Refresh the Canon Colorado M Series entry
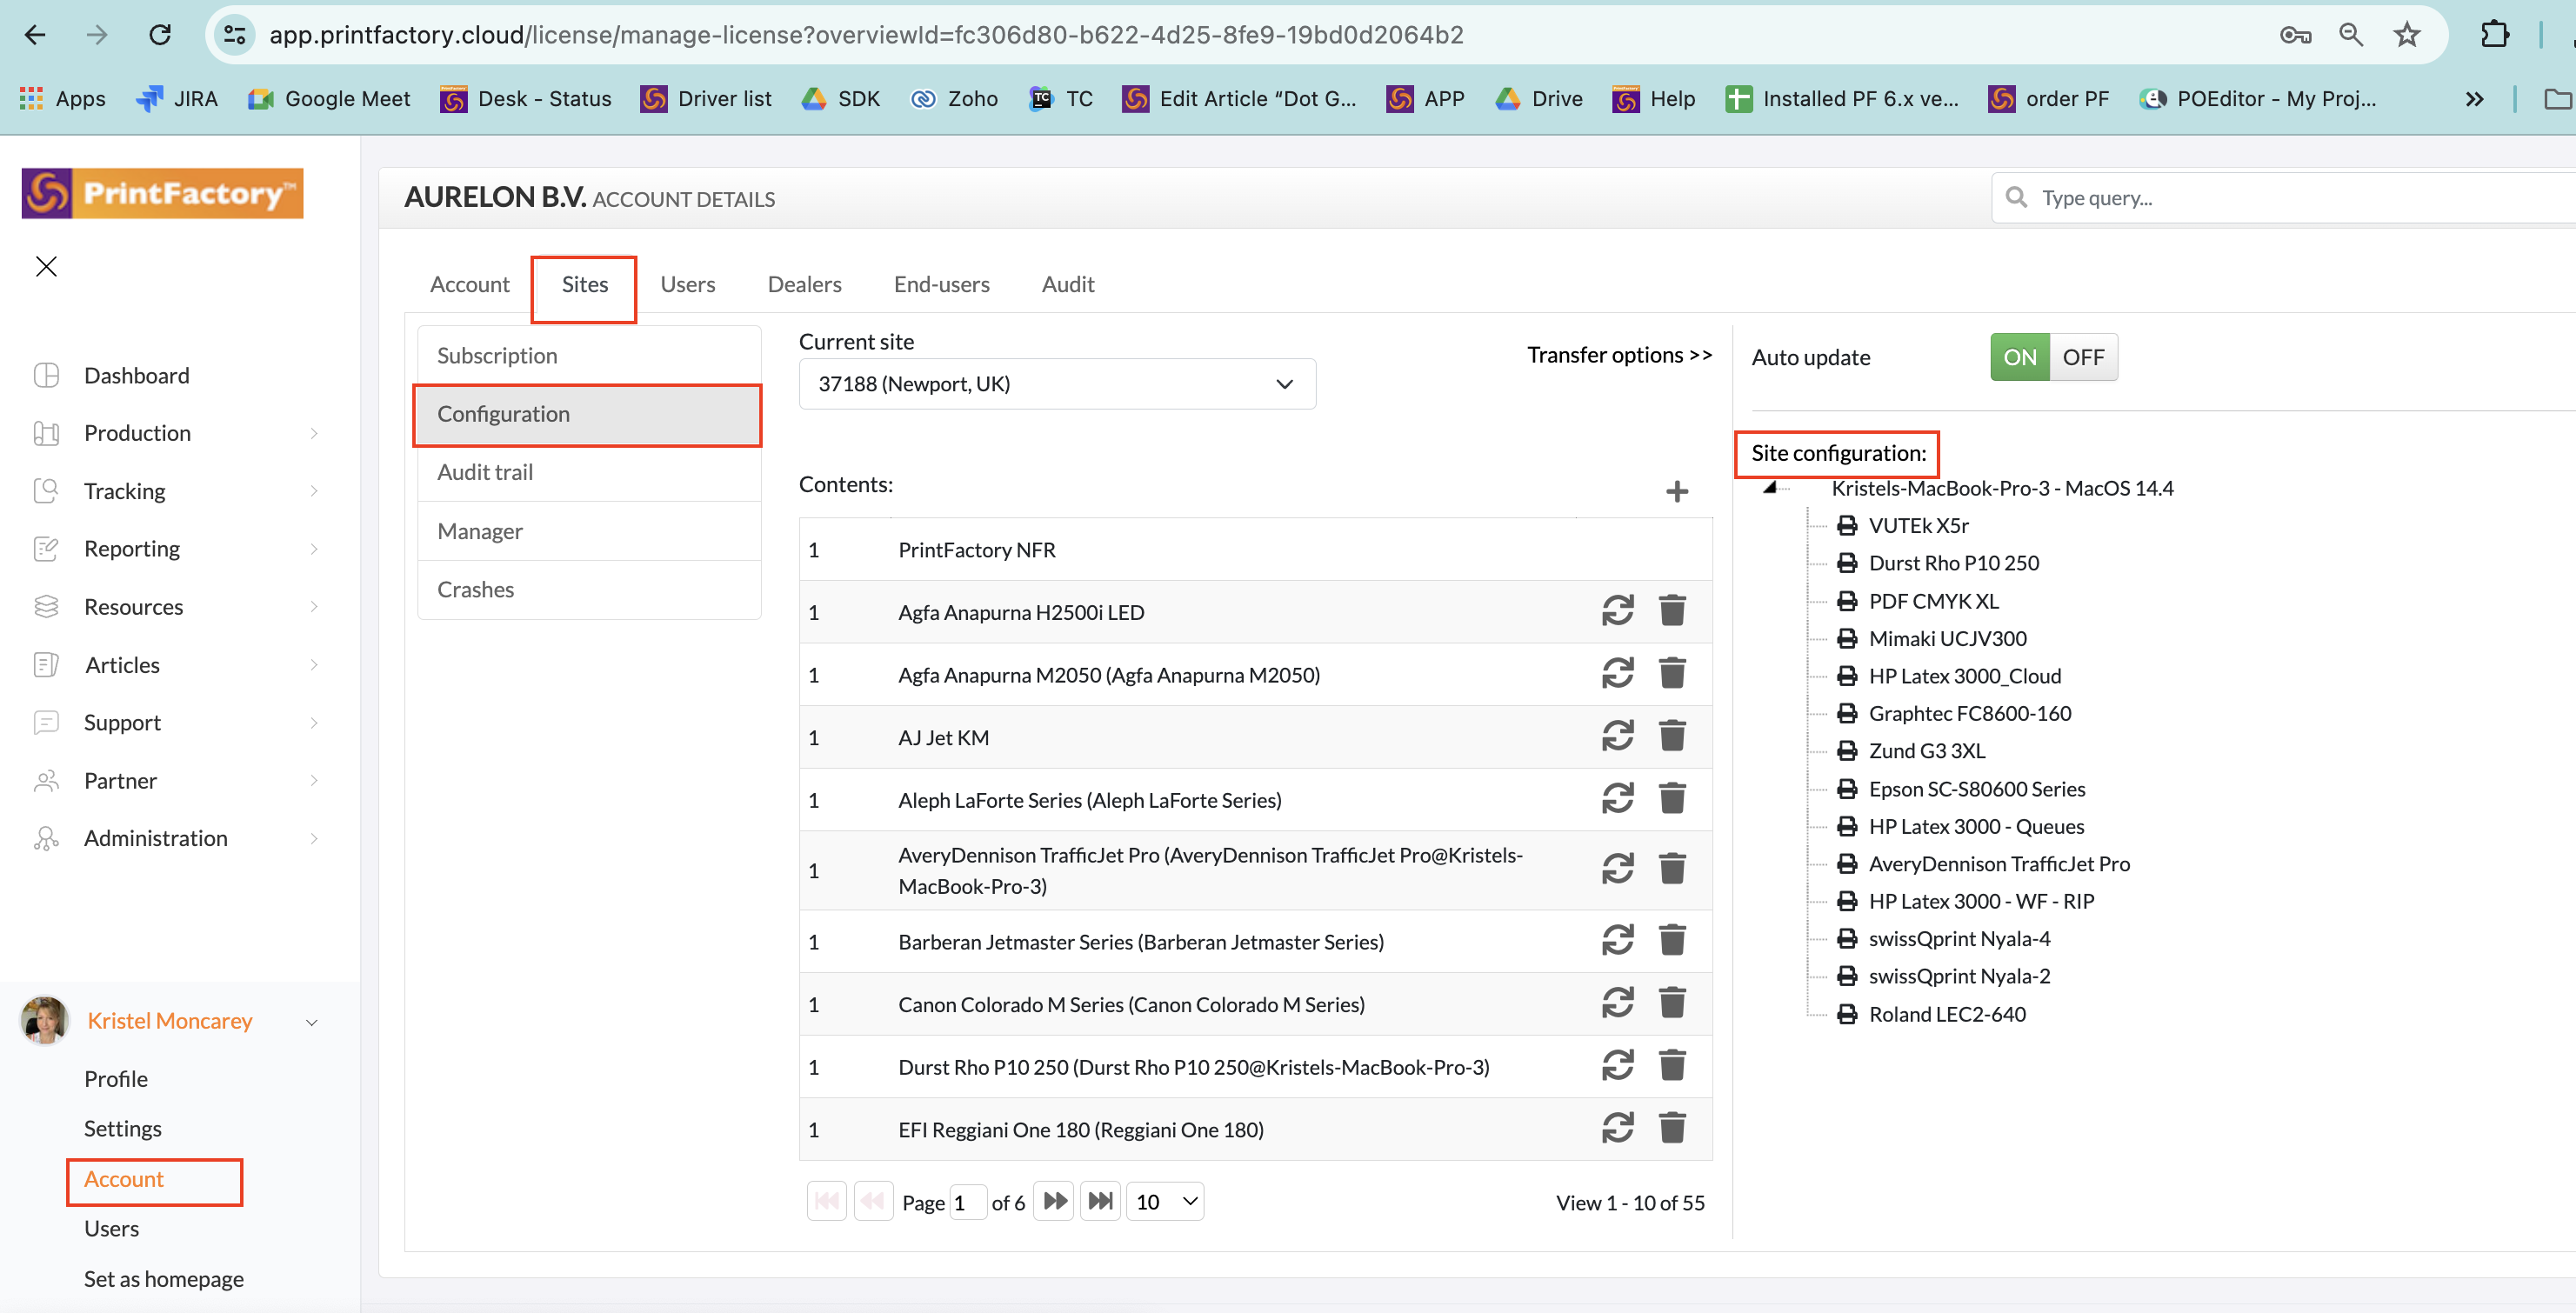The width and height of the screenshot is (2576, 1313). (1617, 1003)
